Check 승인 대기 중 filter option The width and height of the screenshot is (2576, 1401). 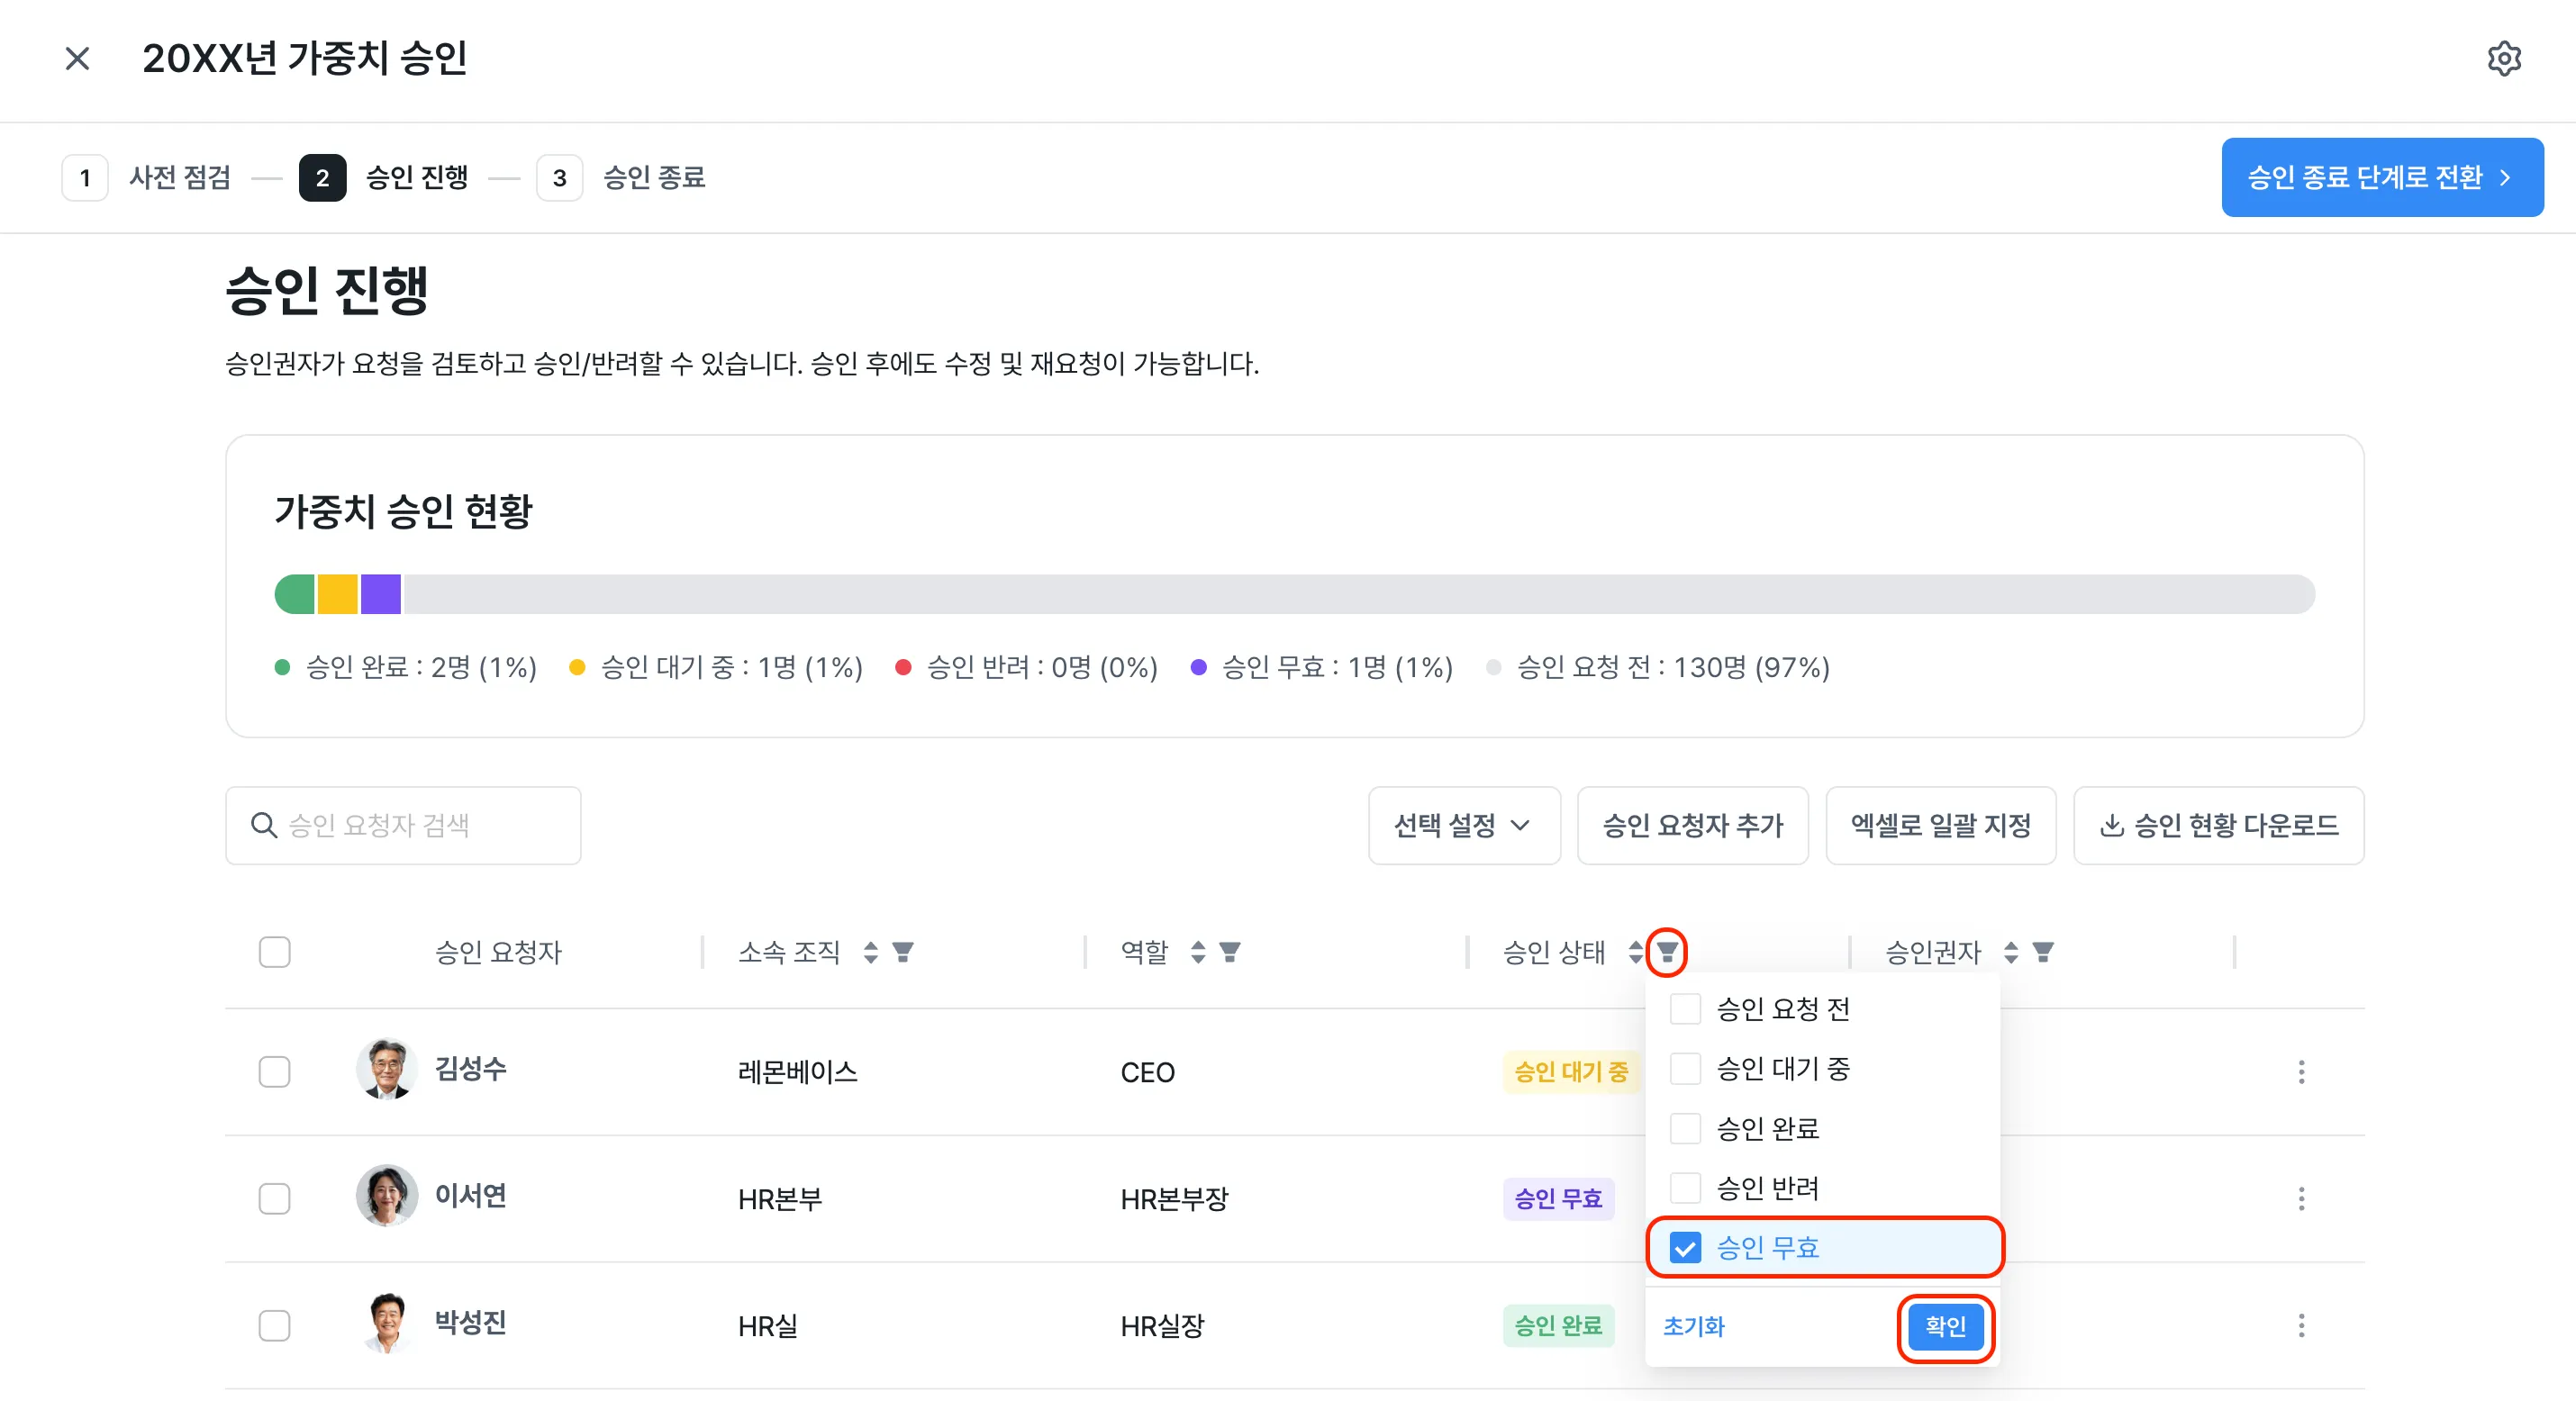pos(1685,1069)
